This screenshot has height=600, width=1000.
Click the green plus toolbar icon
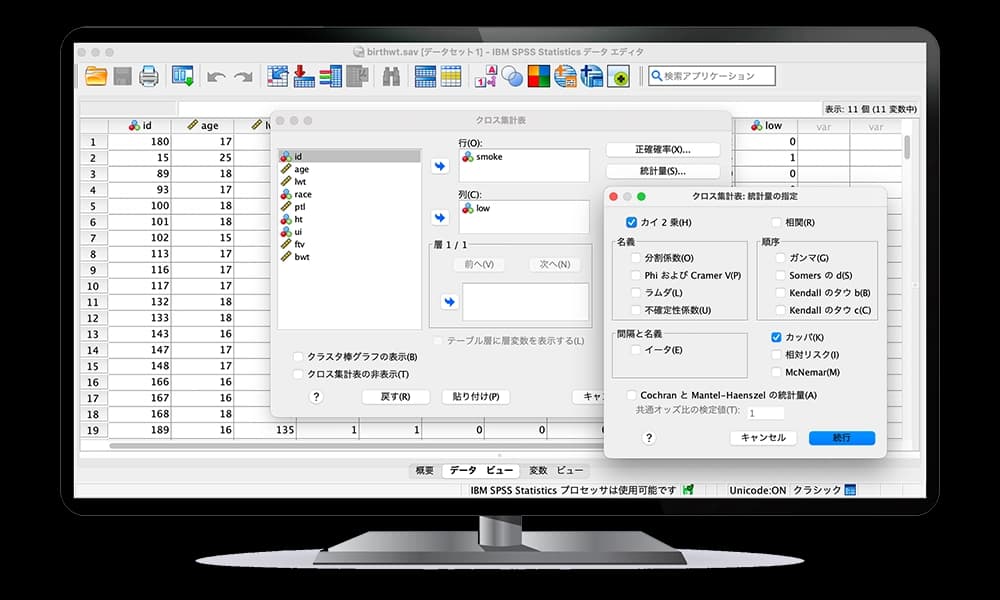[x=618, y=77]
